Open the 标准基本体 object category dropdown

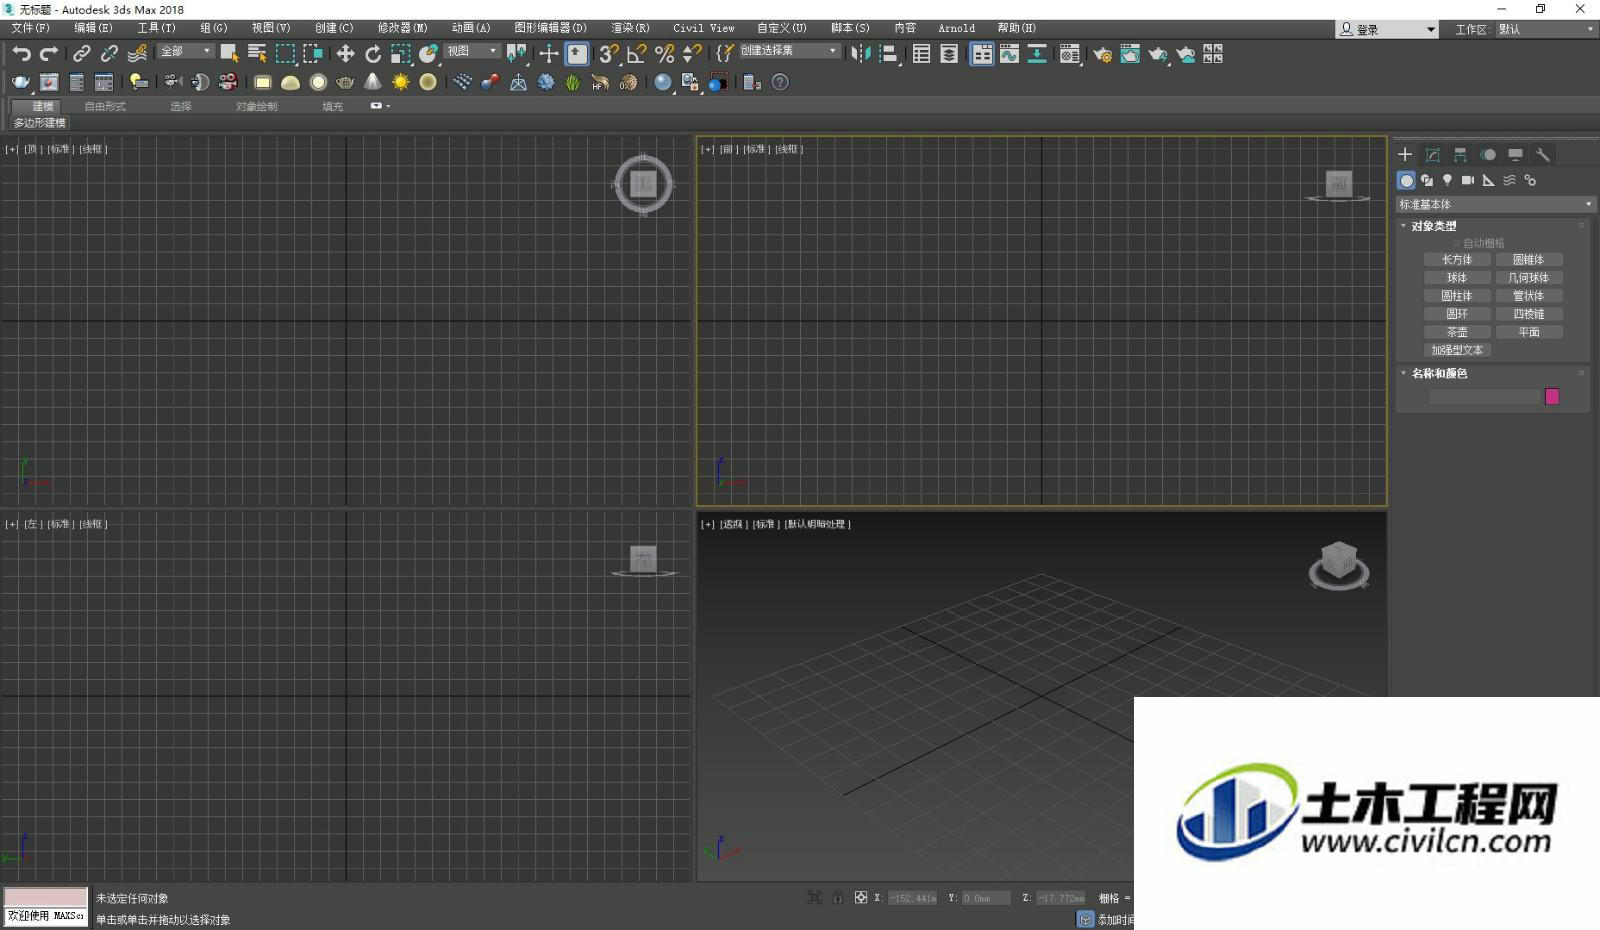[1495, 204]
